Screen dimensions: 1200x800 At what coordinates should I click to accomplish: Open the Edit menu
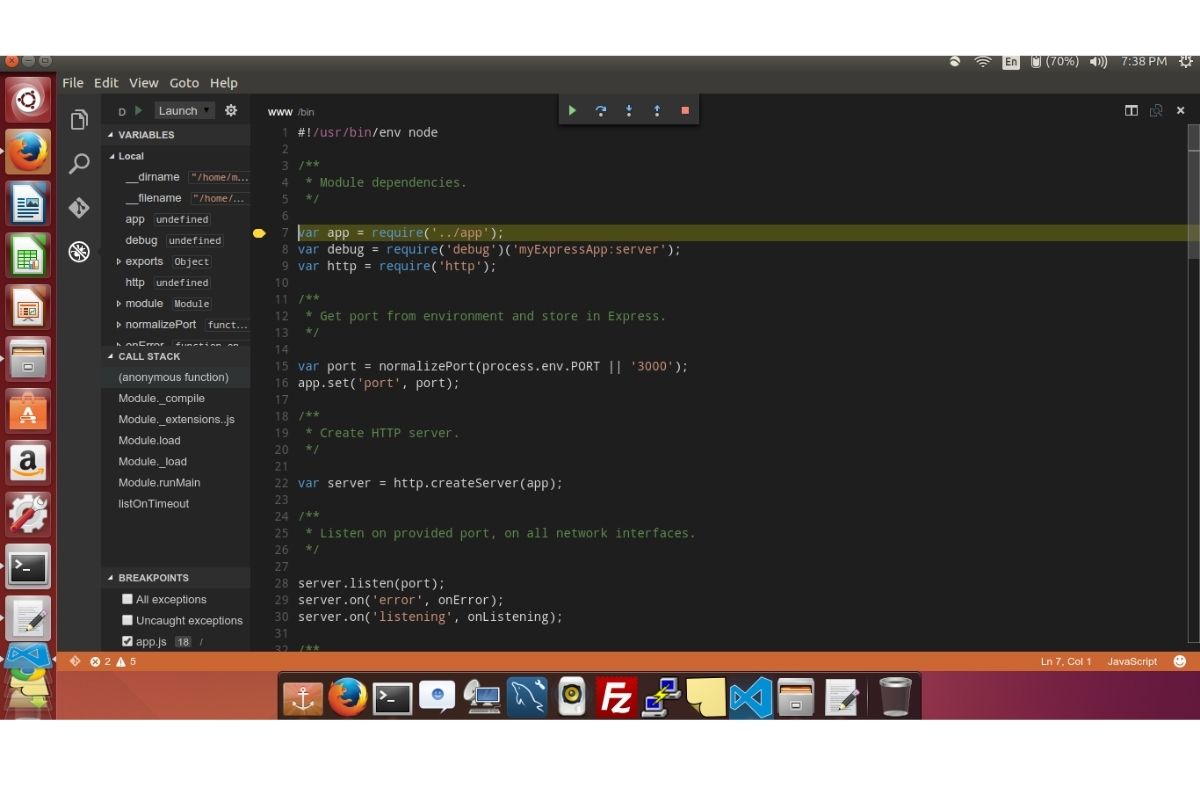coord(106,83)
